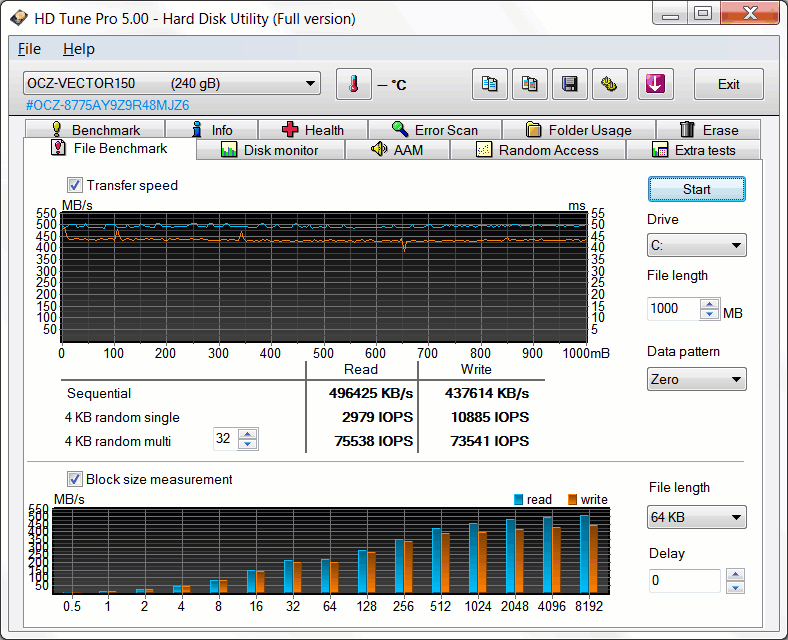Go to the Random Access tab
788x640 pixels.
538,150
